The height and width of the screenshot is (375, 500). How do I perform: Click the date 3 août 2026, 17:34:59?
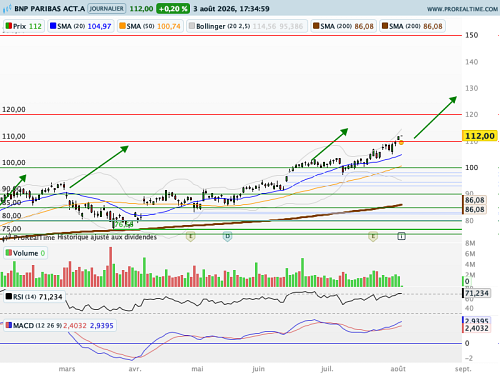tap(231, 9)
